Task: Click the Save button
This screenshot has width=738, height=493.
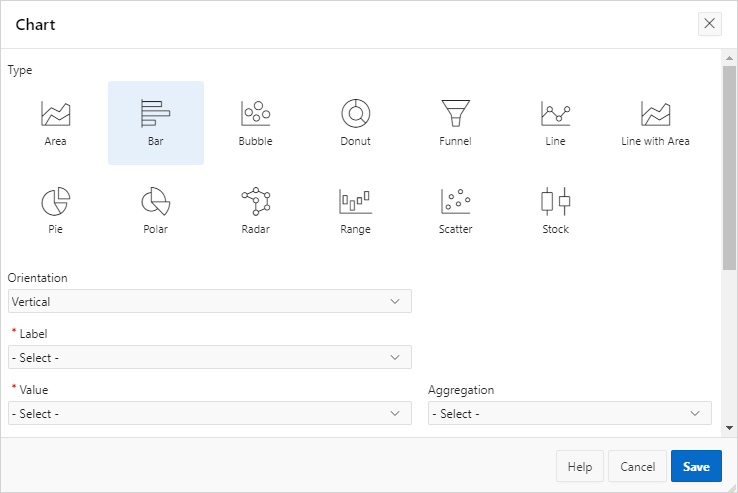Action: [x=696, y=467]
